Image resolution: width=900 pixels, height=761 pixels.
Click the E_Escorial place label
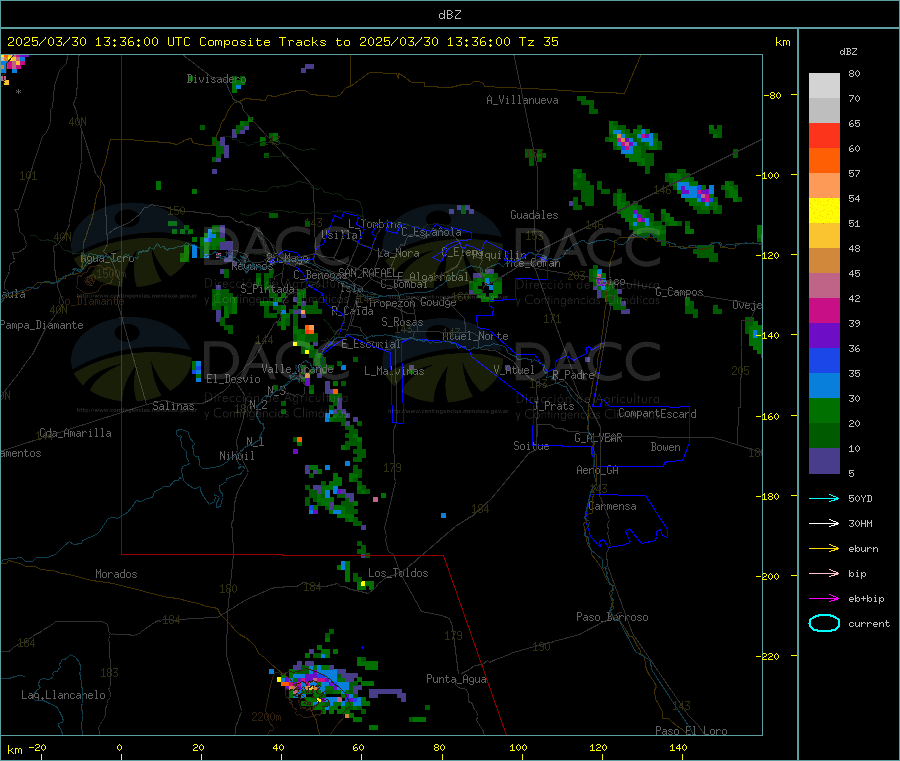[371, 344]
